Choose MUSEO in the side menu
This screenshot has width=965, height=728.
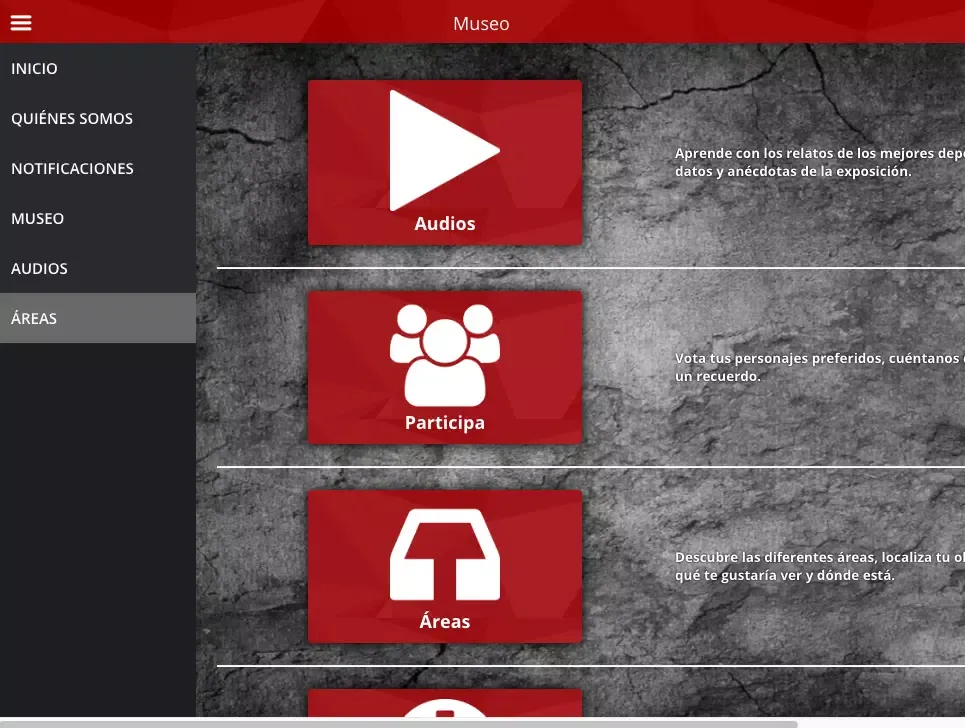coord(38,219)
